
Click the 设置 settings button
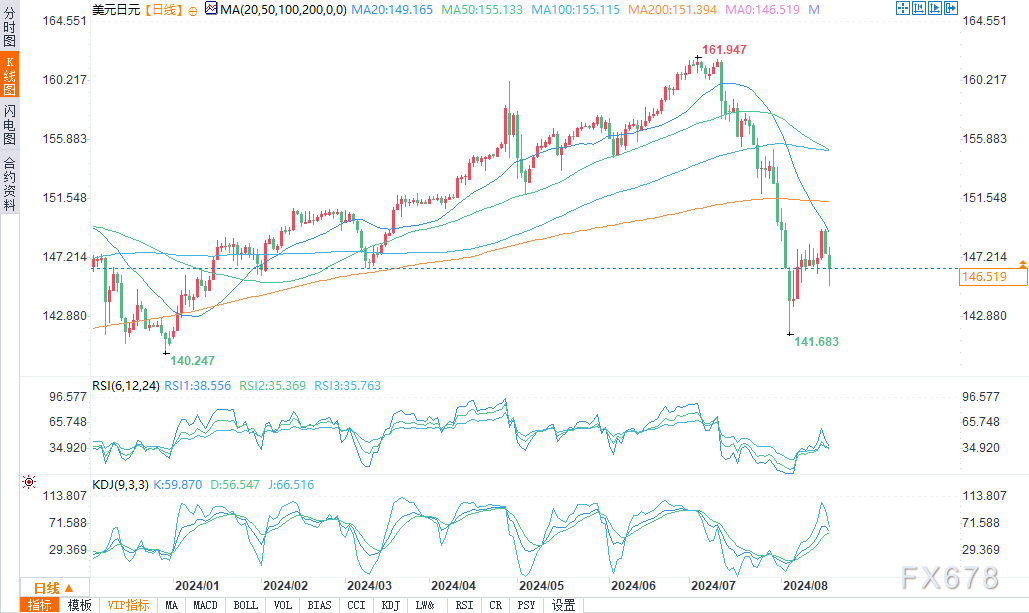[563, 605]
